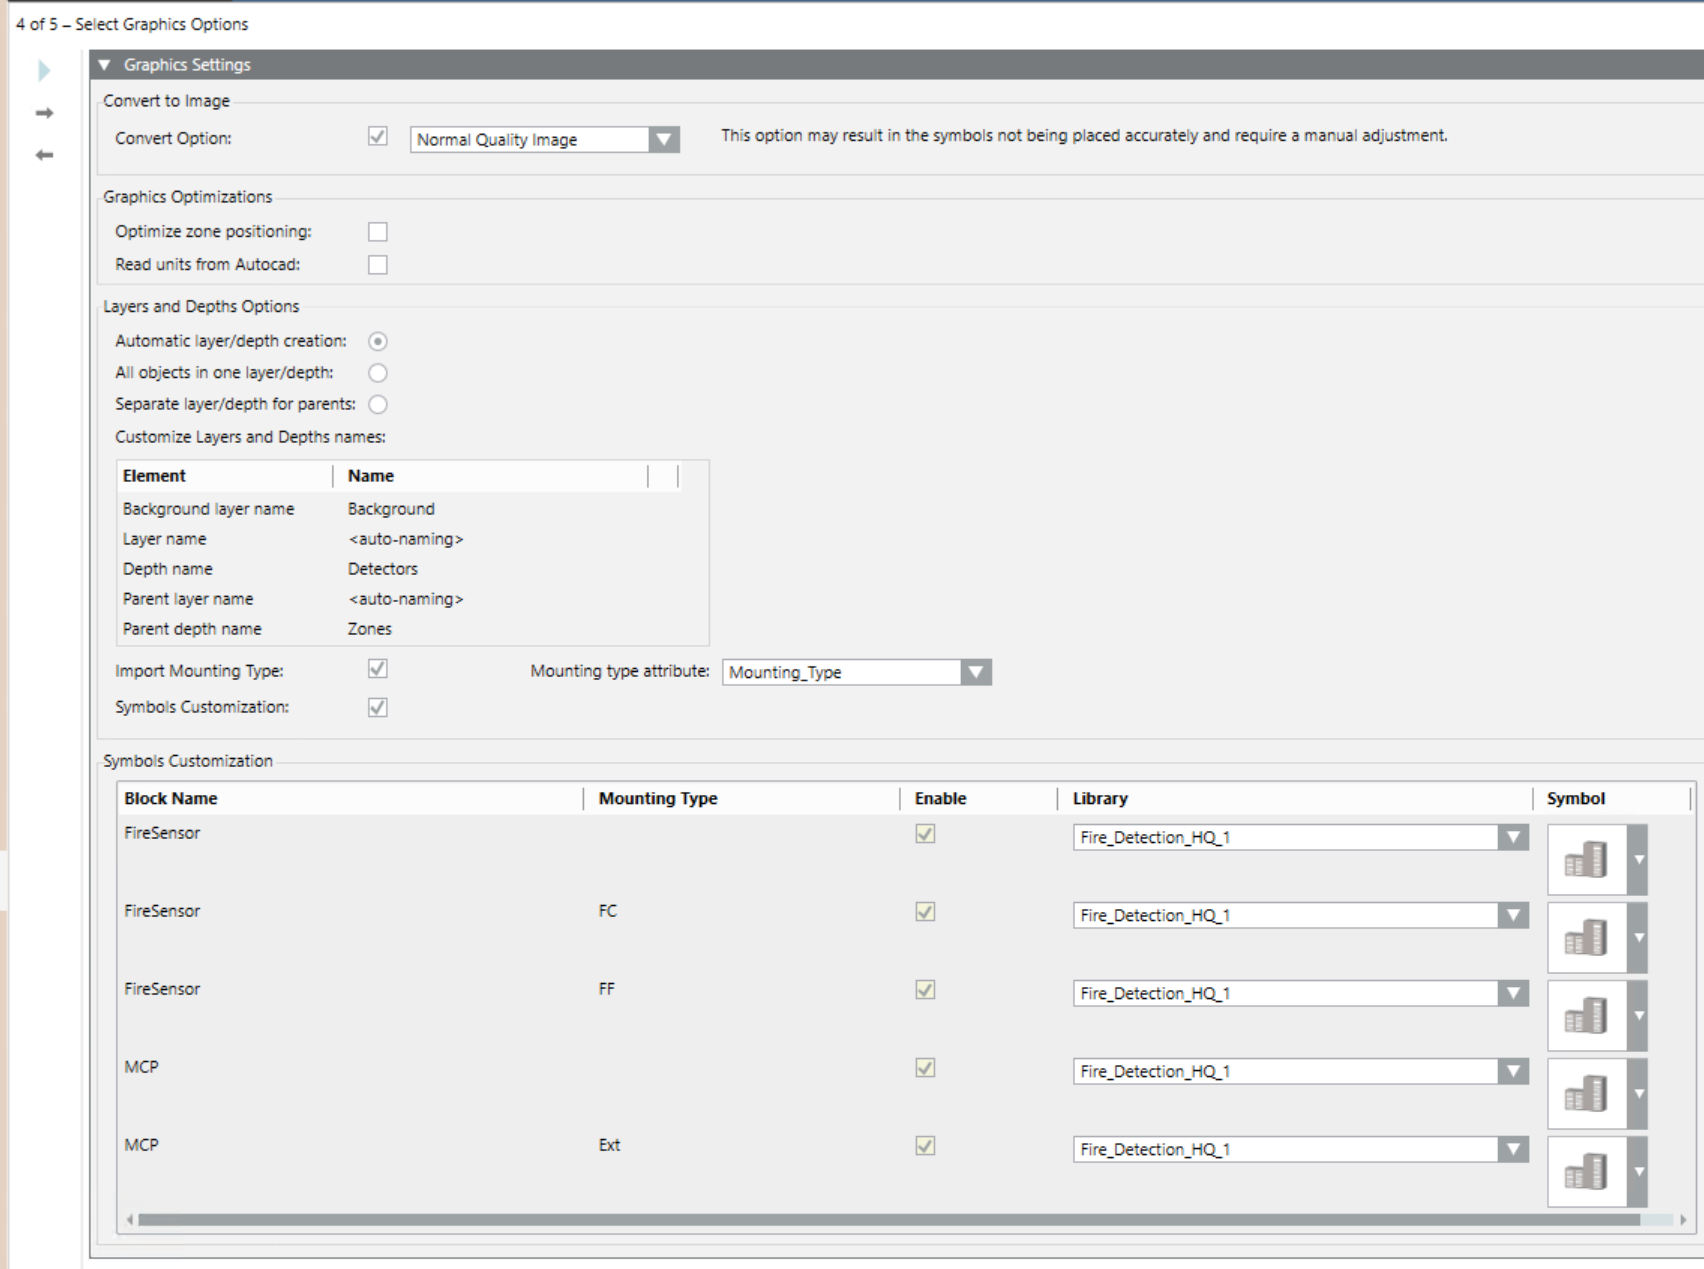Open Library dropdown for MCP Ext row
1704x1269 pixels.
click(1513, 1149)
